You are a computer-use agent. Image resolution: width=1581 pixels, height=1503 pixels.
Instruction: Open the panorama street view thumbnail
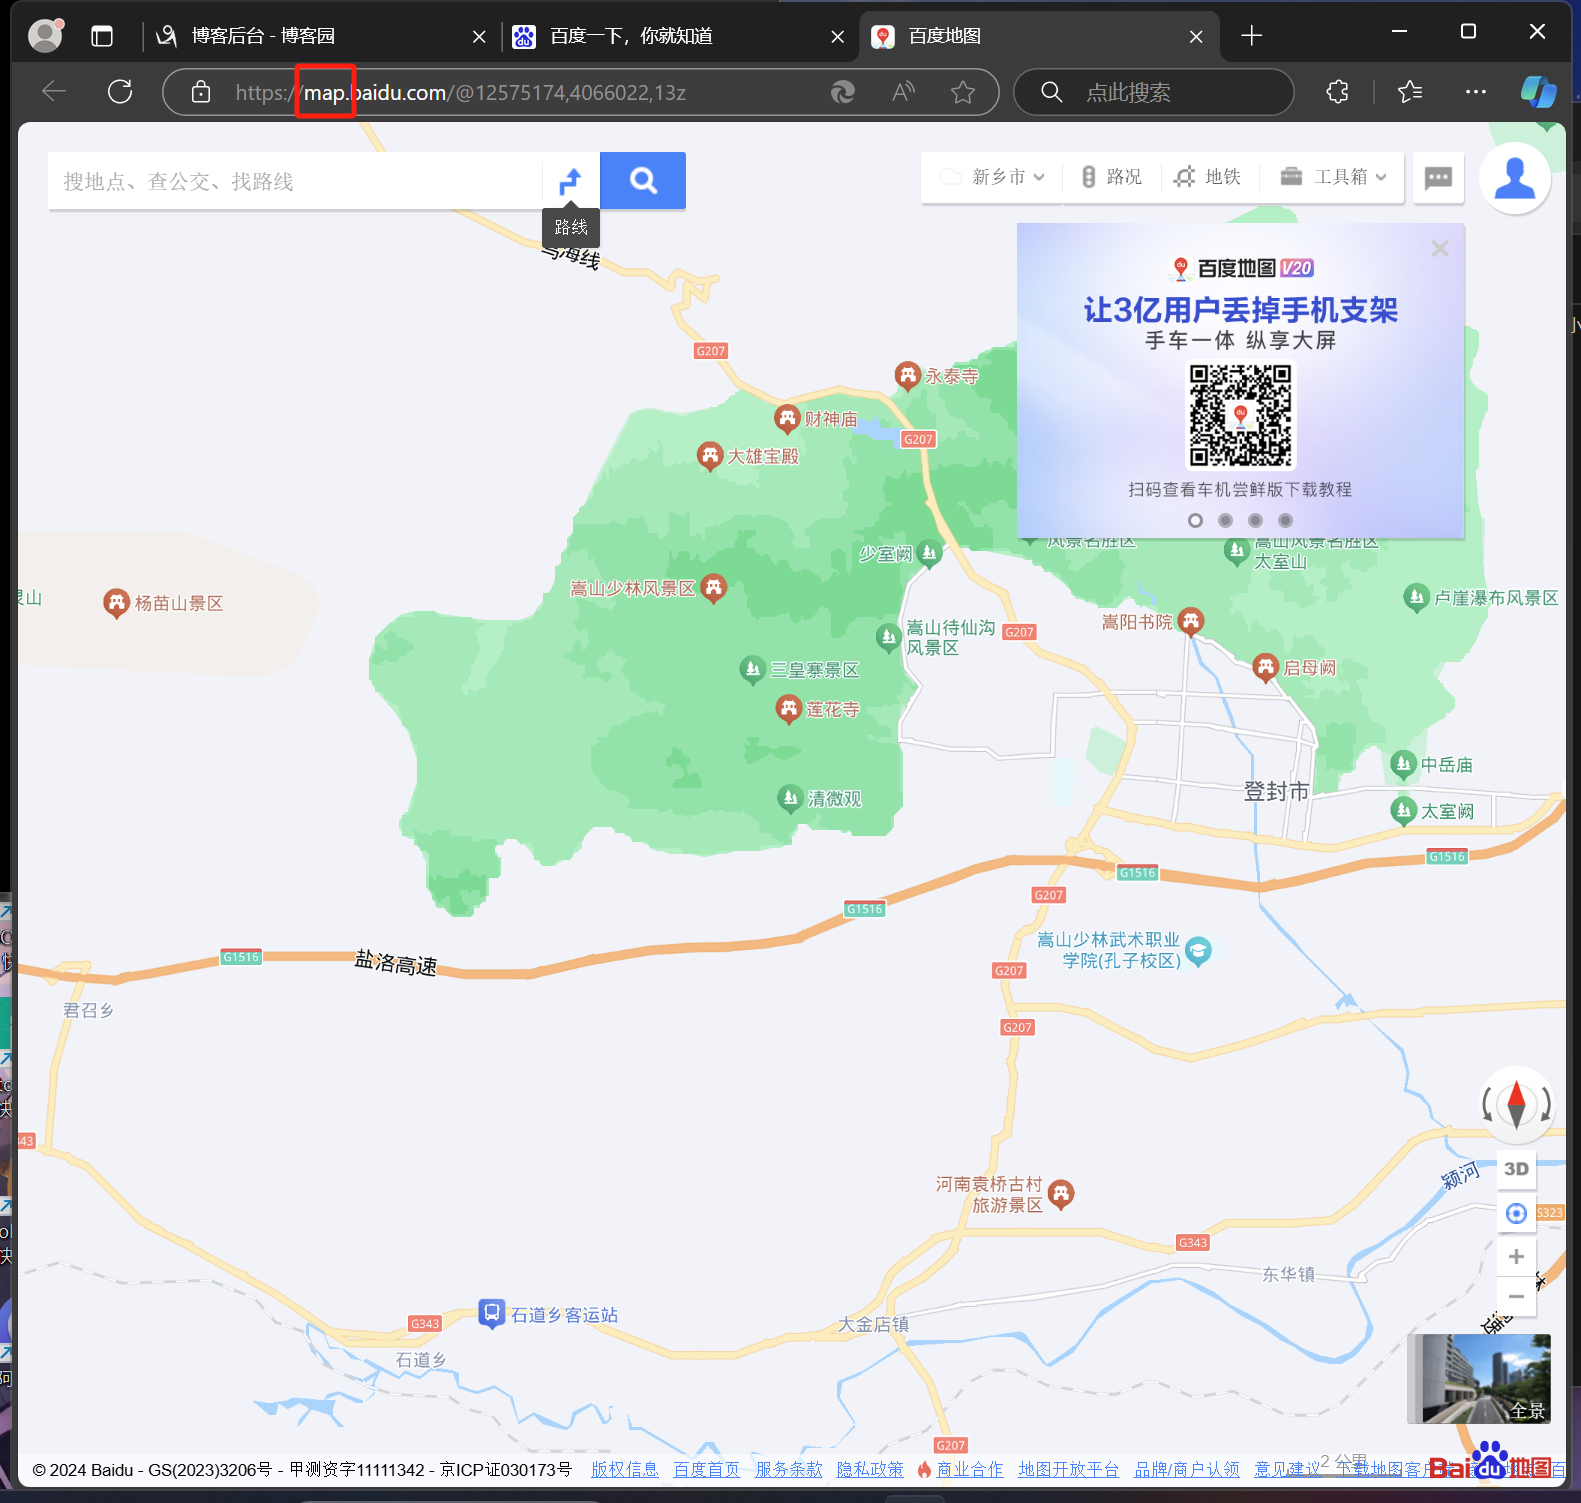(x=1479, y=1378)
